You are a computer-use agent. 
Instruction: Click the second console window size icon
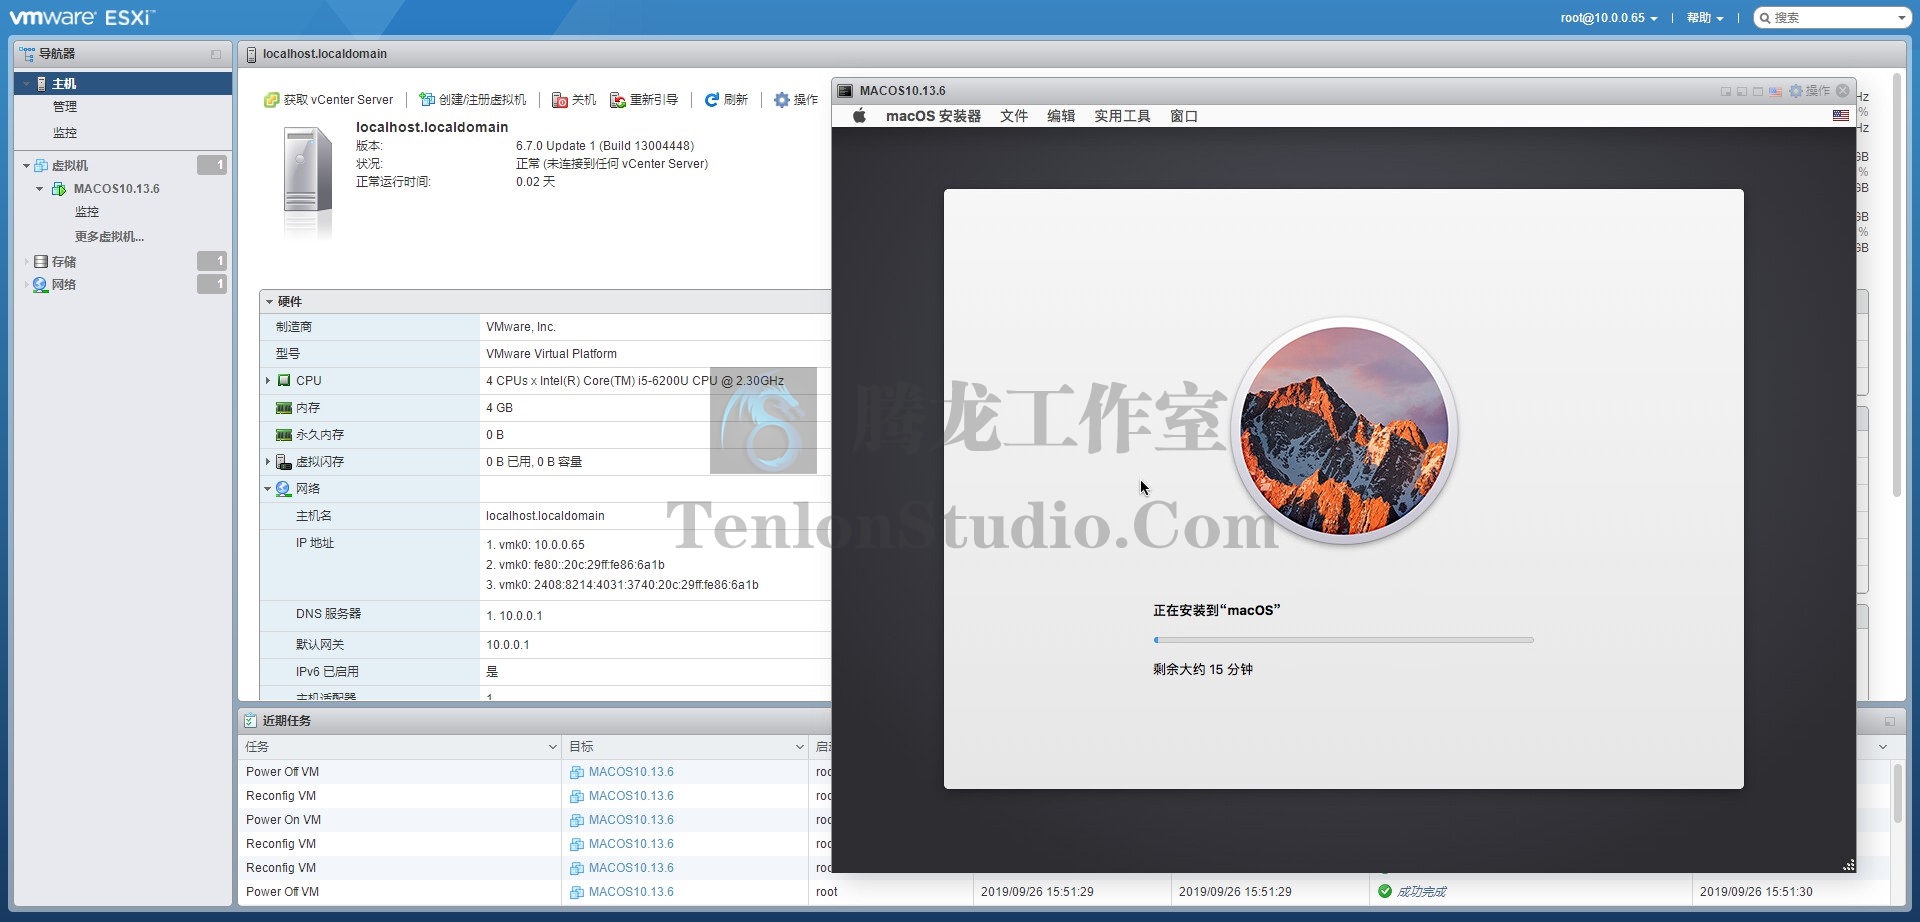1742,92
